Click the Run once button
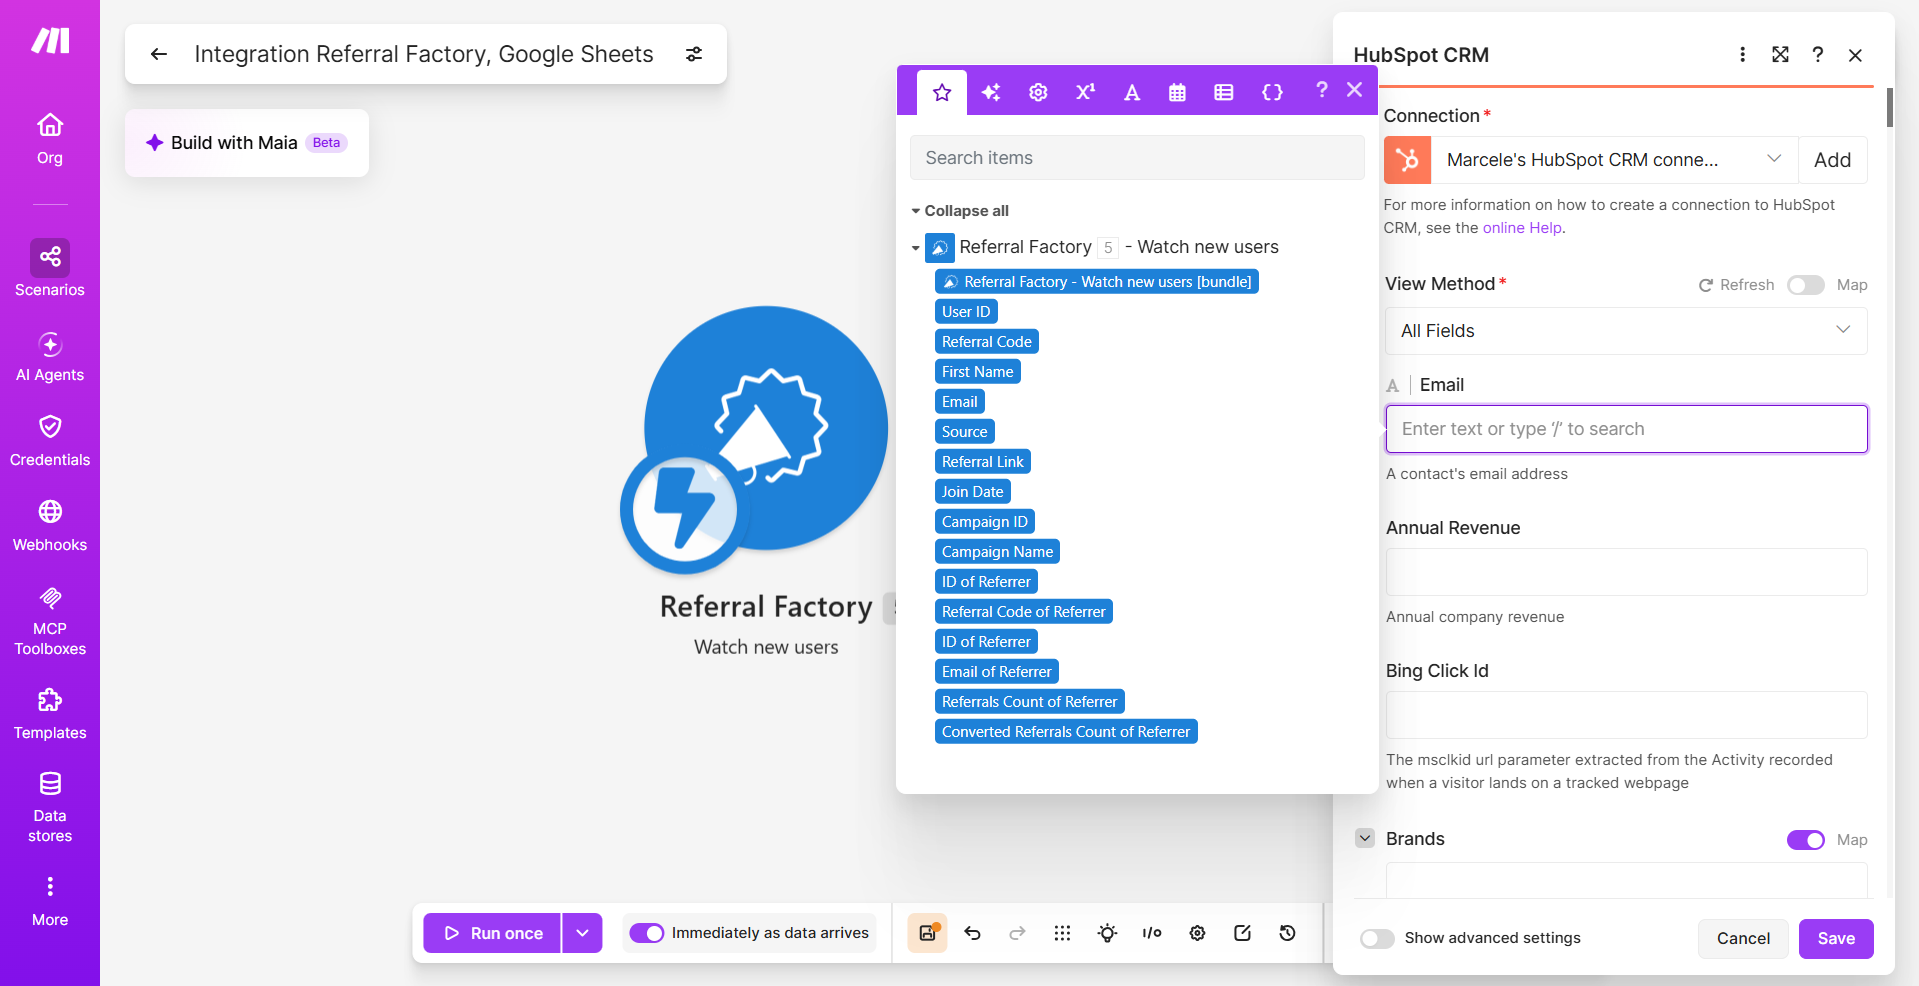 click(x=492, y=933)
